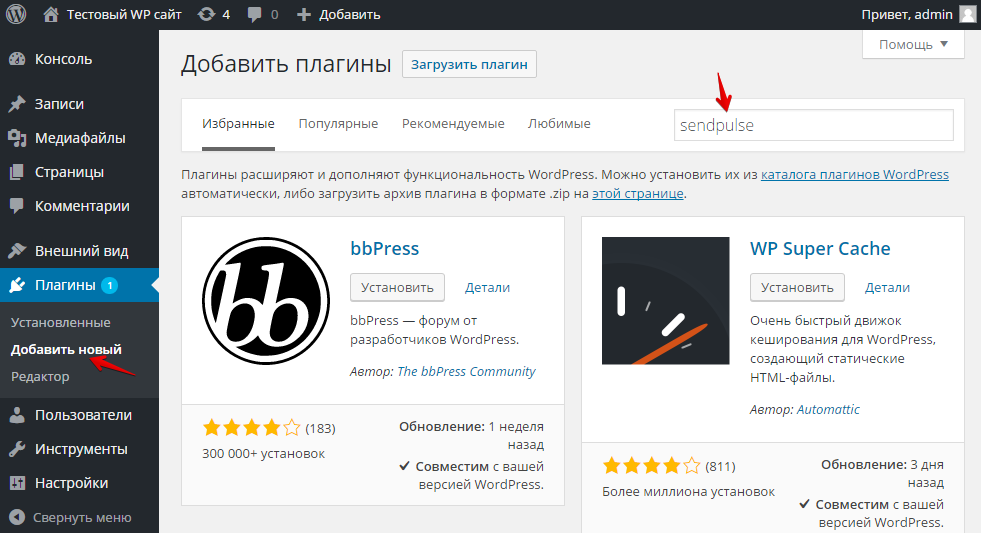The width and height of the screenshot is (981, 533).
Task: Click the plugin search field containing sendpulse
Action: click(813, 125)
